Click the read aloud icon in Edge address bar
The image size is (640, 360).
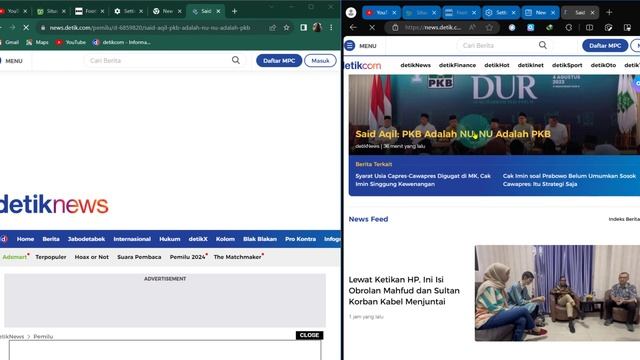[x=472, y=27]
